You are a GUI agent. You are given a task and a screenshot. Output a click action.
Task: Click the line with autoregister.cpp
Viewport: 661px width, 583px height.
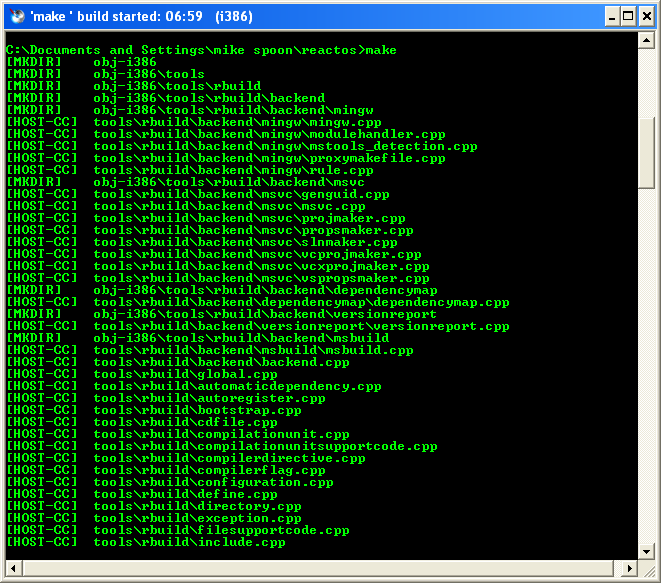pos(166,398)
